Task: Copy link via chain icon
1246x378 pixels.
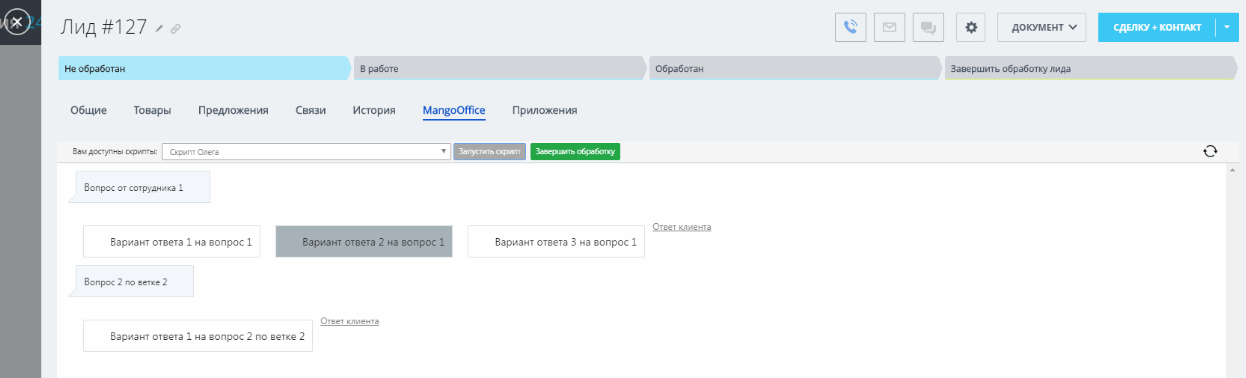Action: point(176,29)
